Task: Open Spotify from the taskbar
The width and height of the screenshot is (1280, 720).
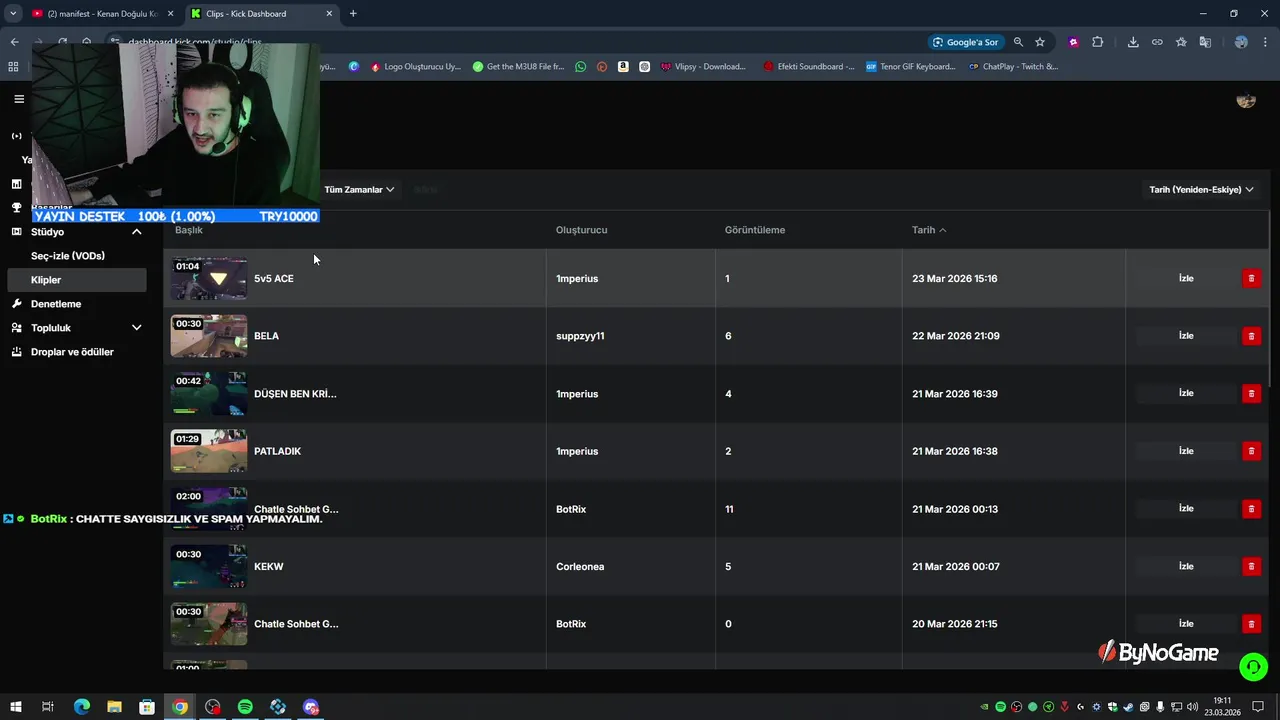Action: (245, 707)
